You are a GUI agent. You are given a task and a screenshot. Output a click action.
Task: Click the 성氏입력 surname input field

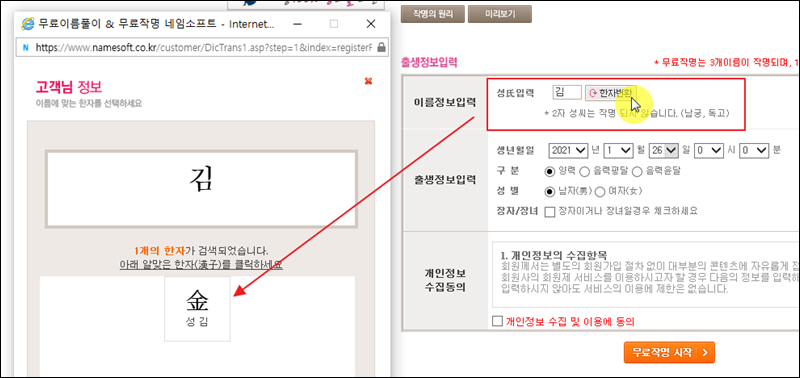click(567, 92)
